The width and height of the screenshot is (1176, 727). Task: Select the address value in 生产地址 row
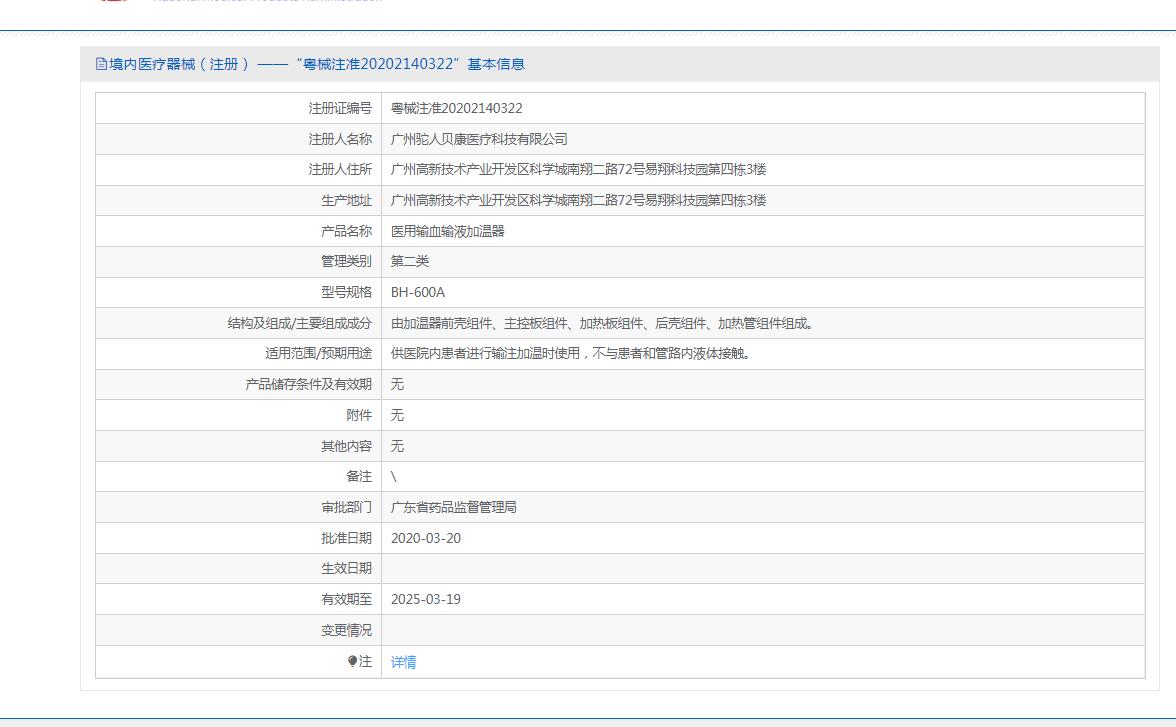click(x=578, y=200)
